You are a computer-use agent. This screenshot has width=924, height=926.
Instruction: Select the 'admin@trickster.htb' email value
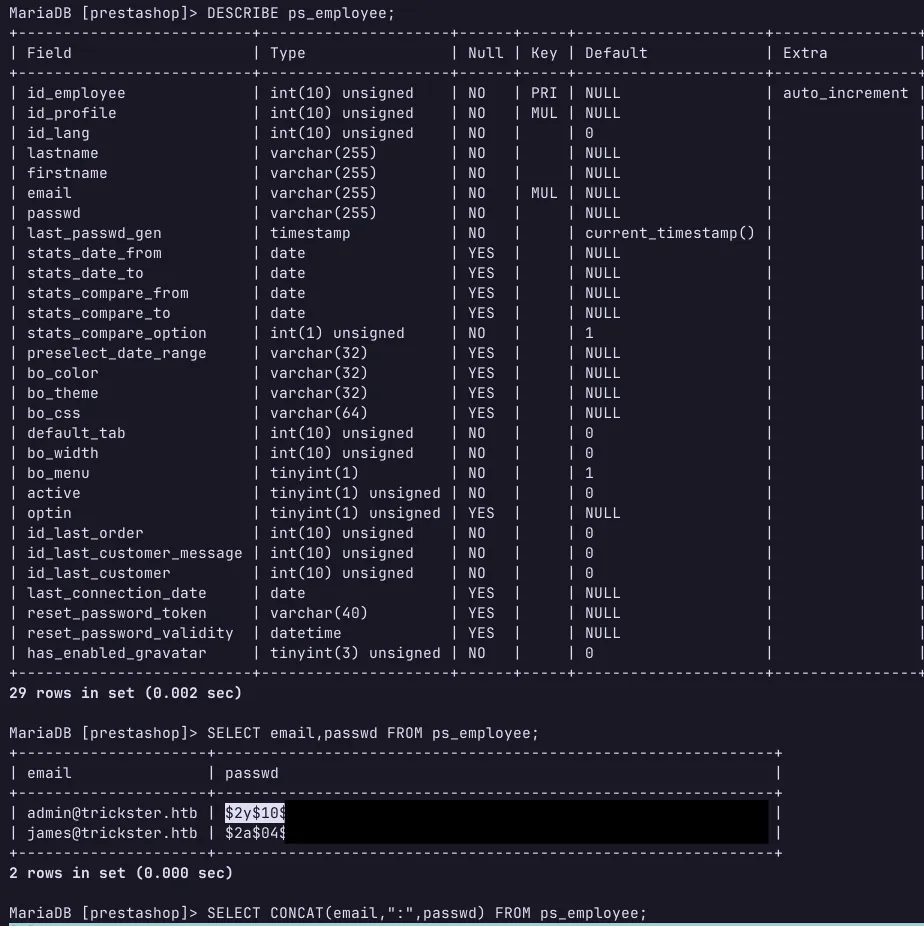point(112,814)
